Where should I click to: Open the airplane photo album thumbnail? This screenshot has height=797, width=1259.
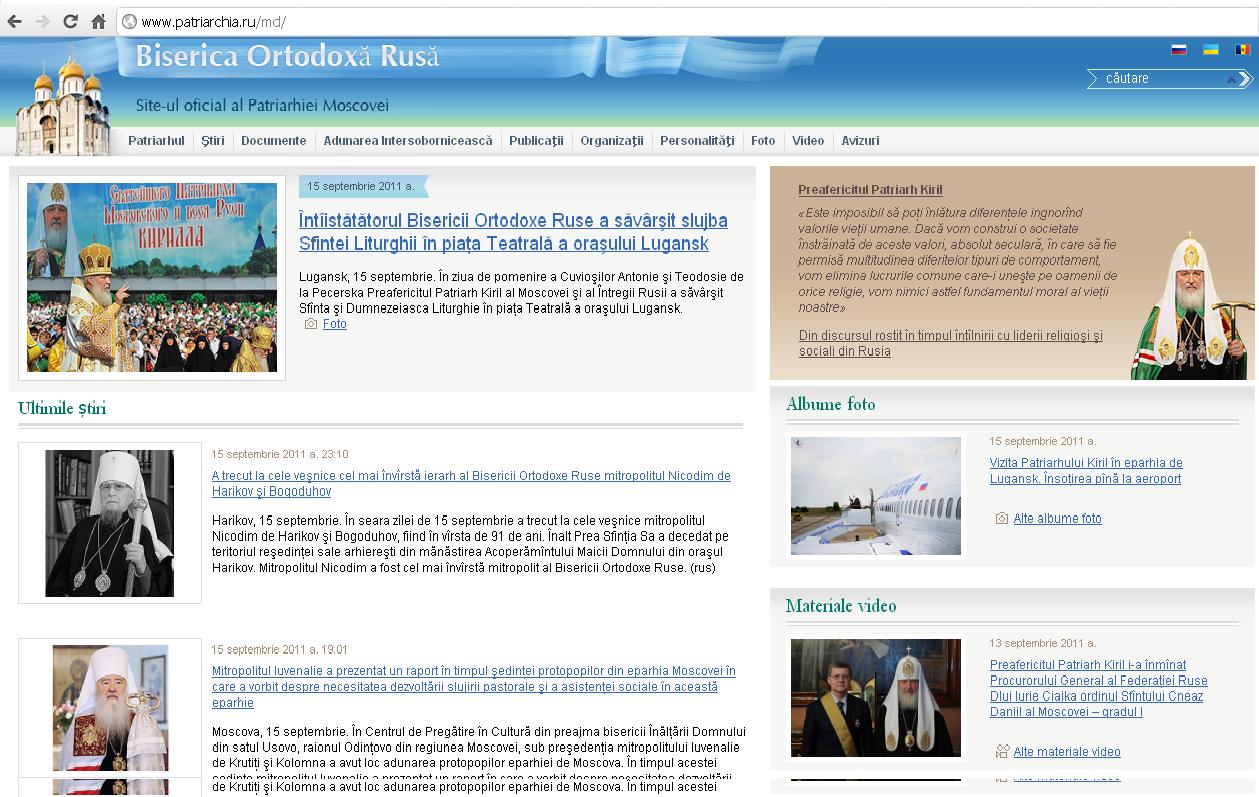coord(876,496)
